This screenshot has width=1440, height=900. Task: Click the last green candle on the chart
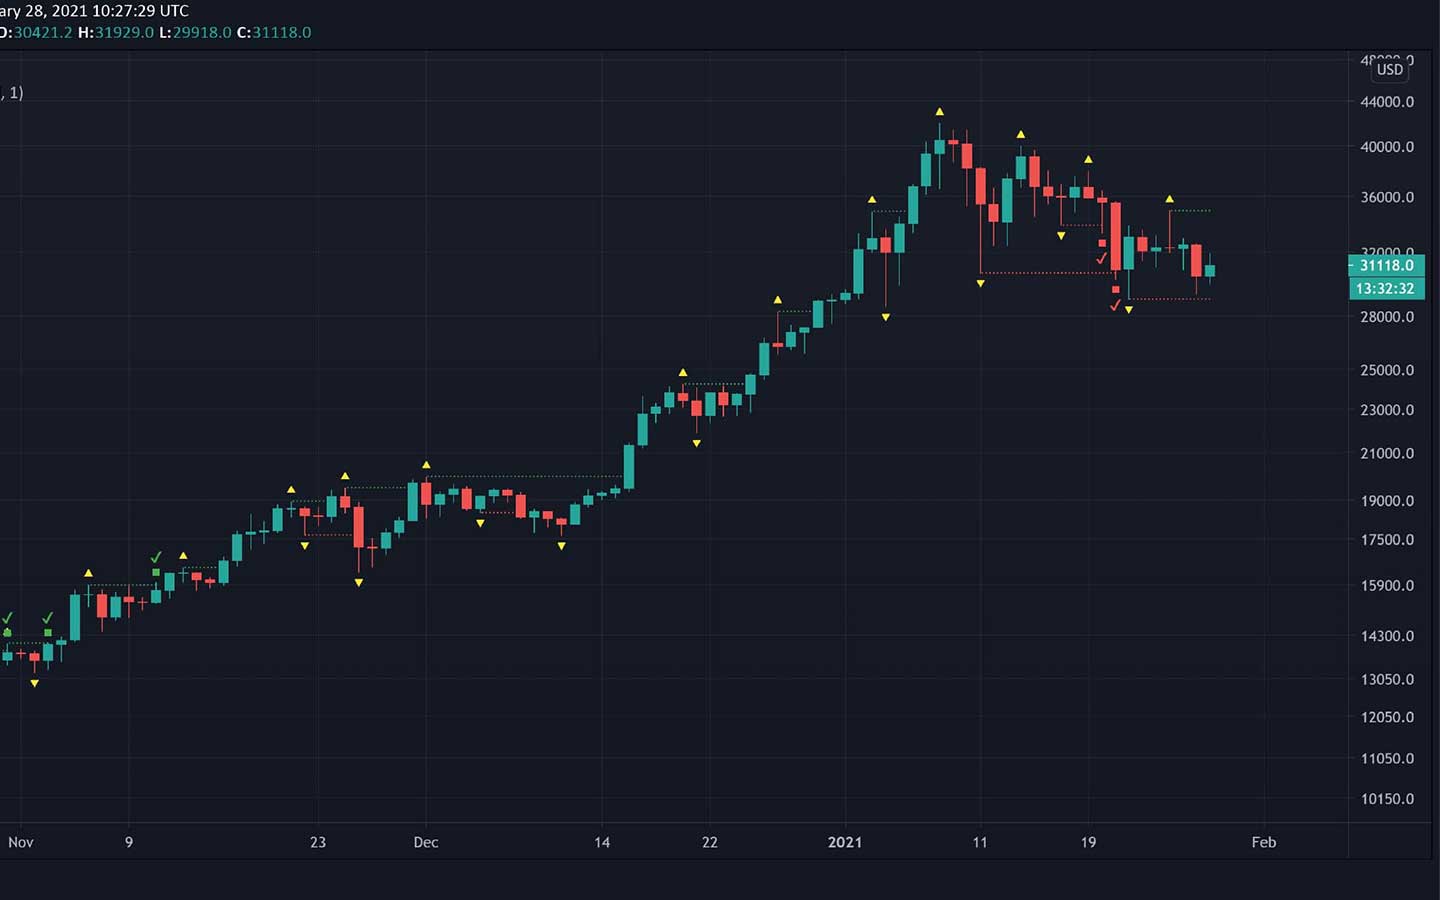click(1210, 271)
